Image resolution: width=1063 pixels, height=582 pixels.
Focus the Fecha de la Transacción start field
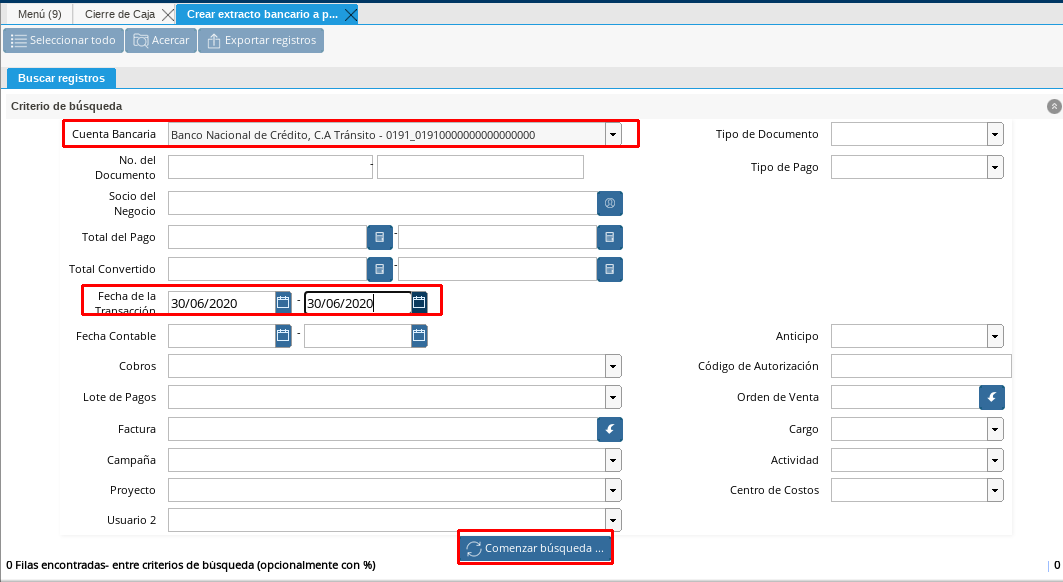click(222, 303)
